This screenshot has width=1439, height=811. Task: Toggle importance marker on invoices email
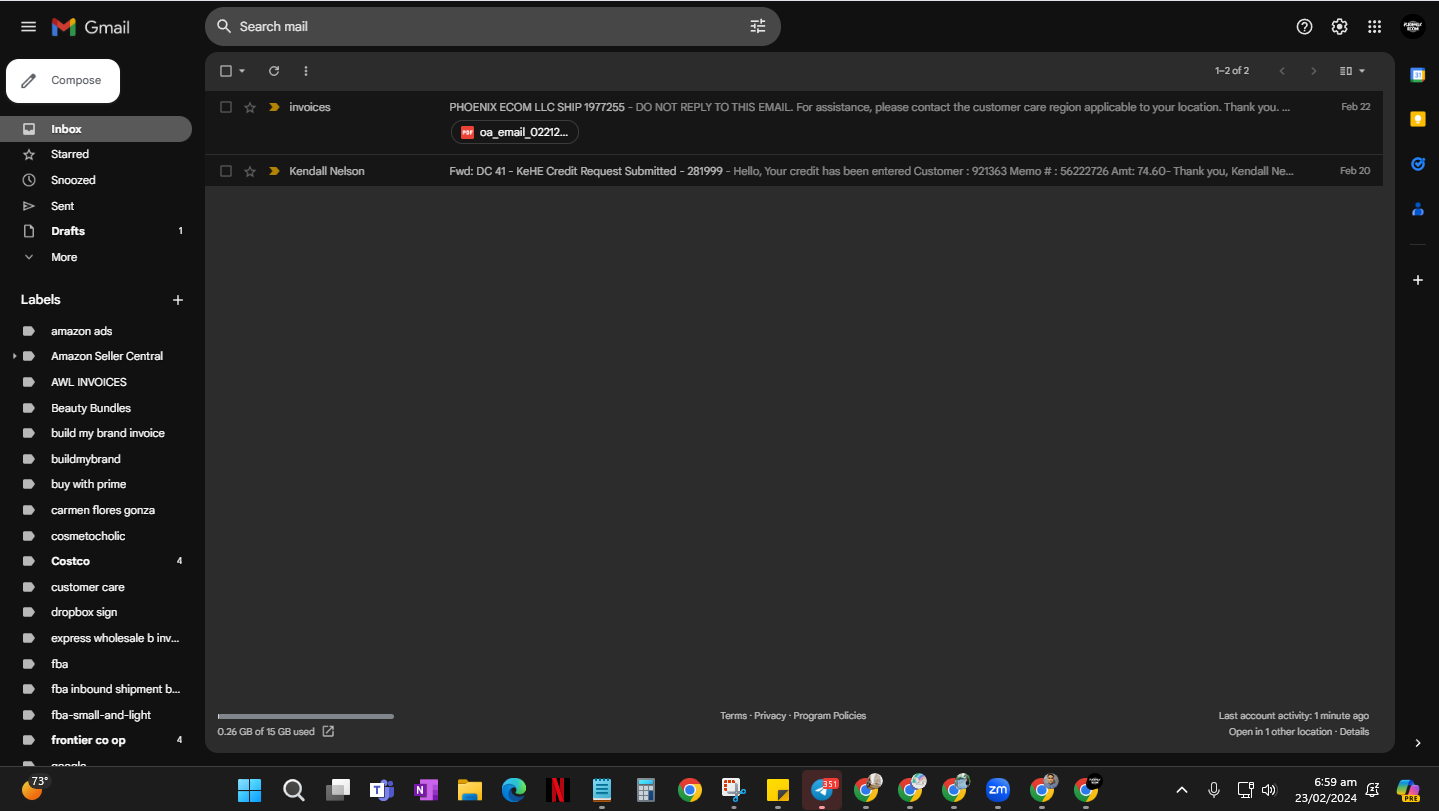point(274,107)
